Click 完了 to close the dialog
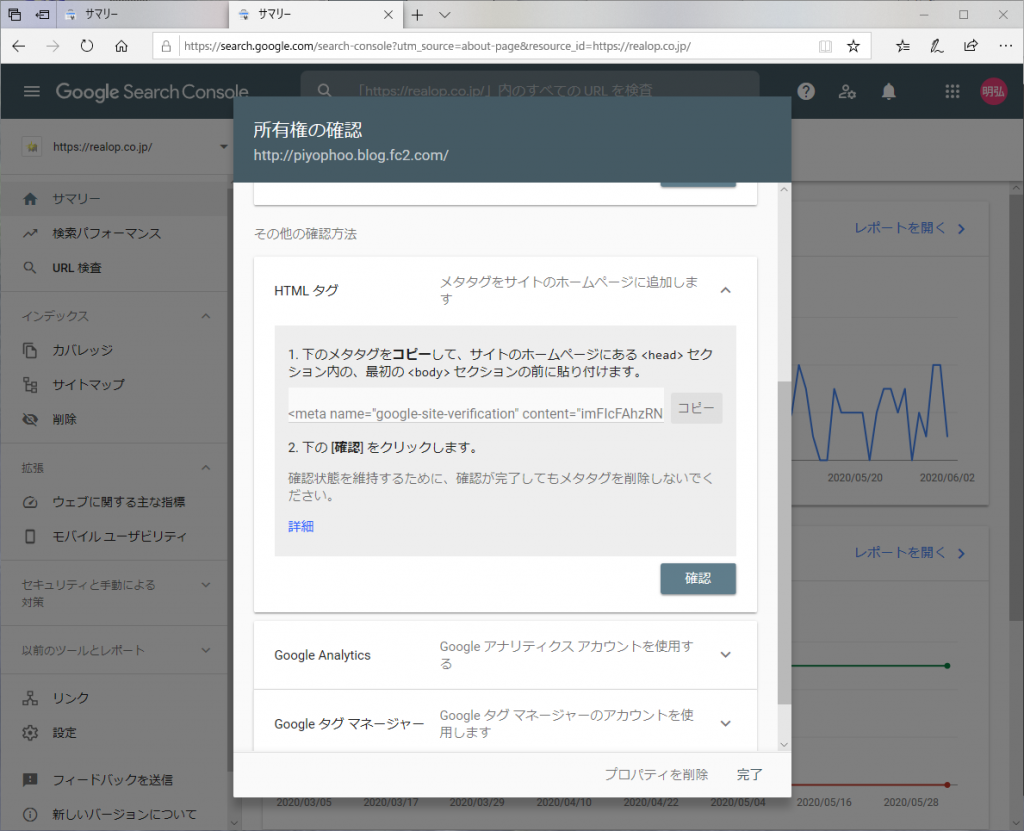 click(x=750, y=774)
